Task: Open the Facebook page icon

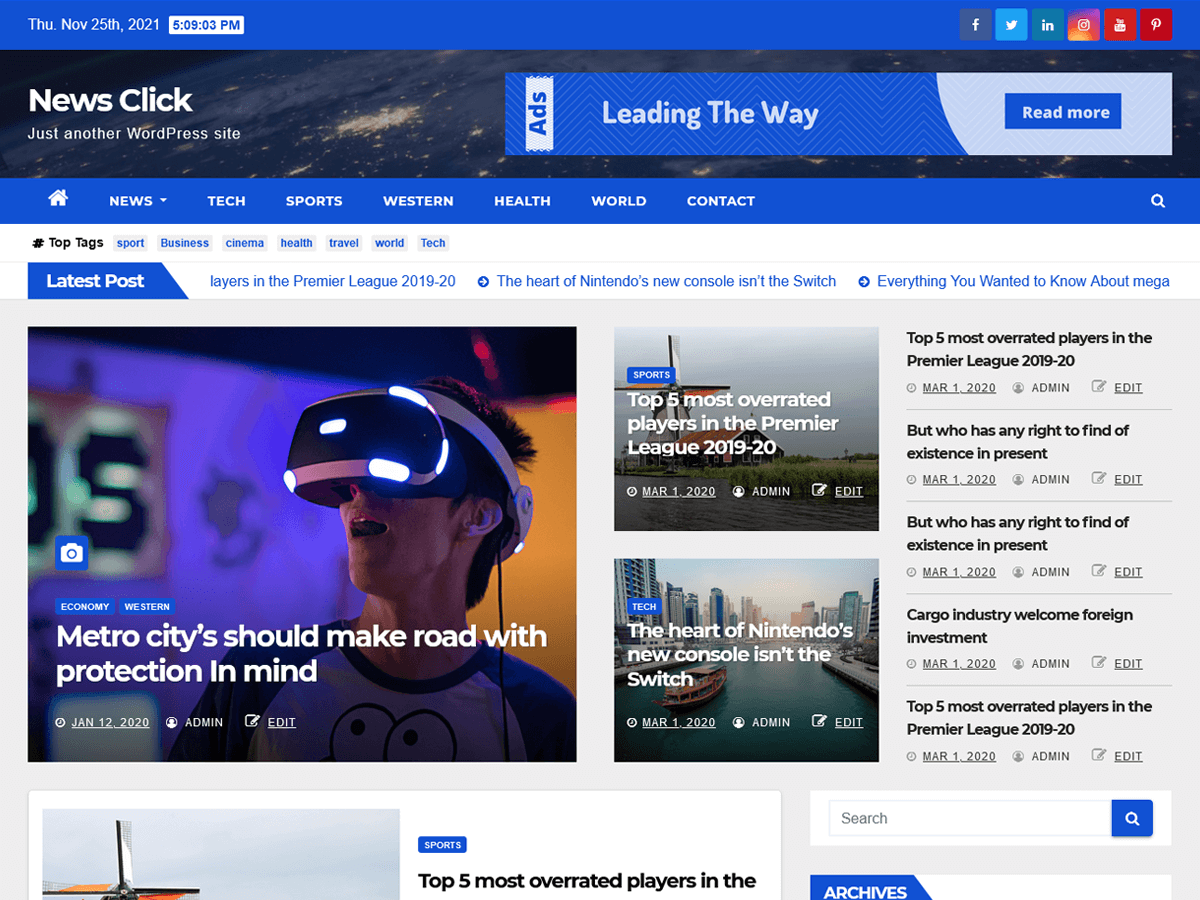Action: click(975, 24)
